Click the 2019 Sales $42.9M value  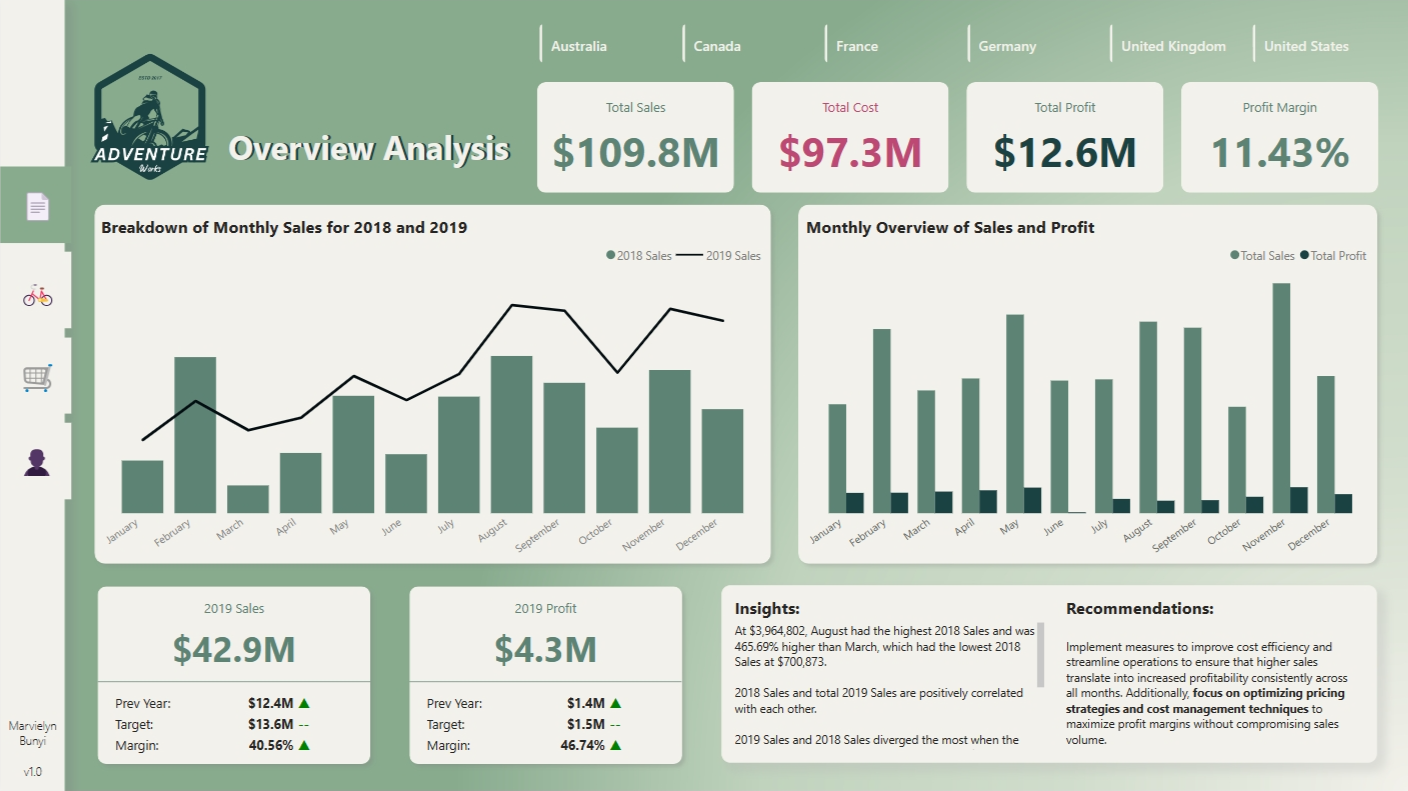234,649
